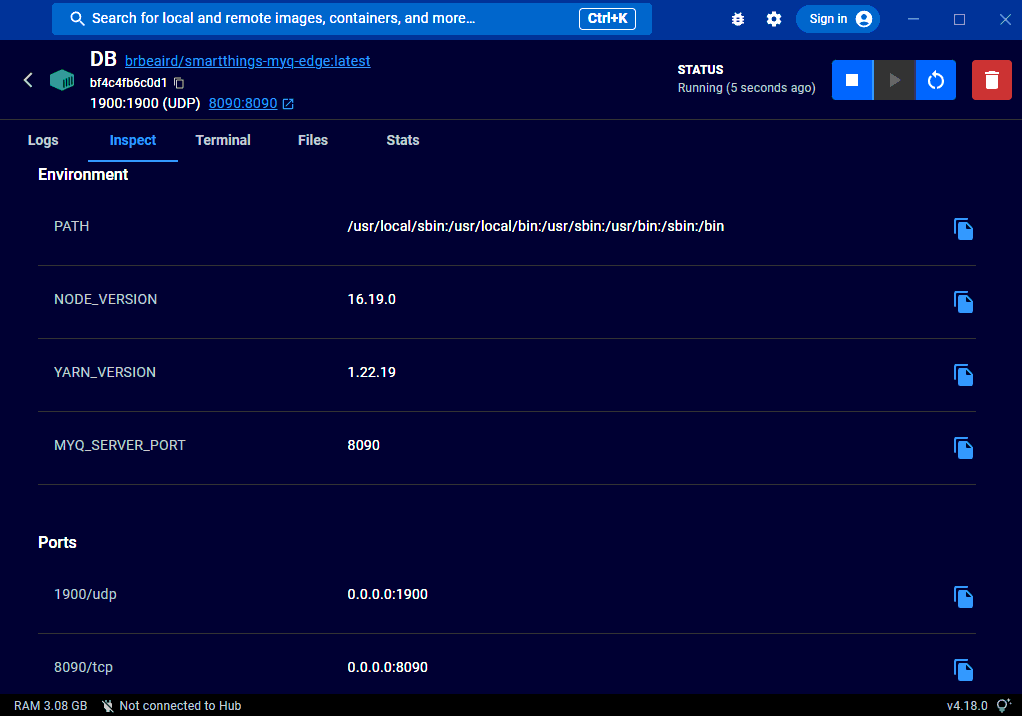Click the RAM 3.08 GB status

tap(50, 706)
